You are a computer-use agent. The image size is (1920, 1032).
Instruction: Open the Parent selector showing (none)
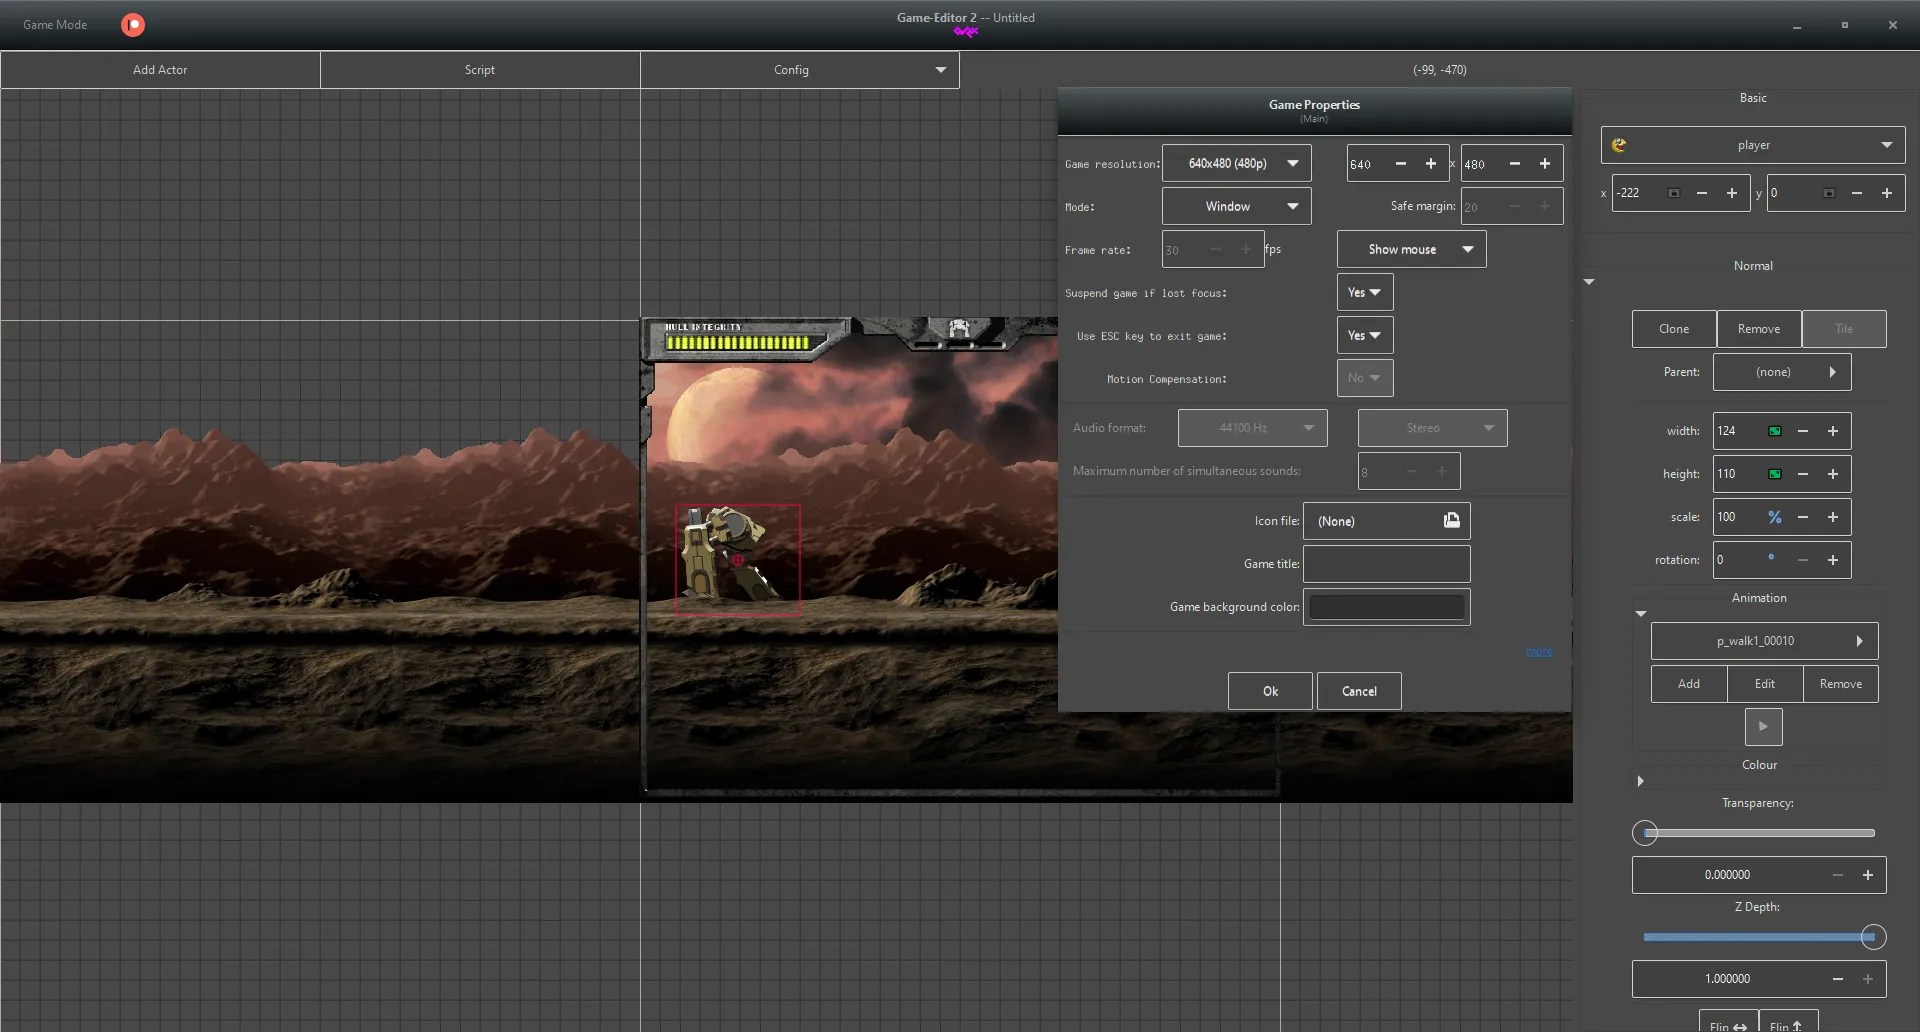[x=1782, y=372]
